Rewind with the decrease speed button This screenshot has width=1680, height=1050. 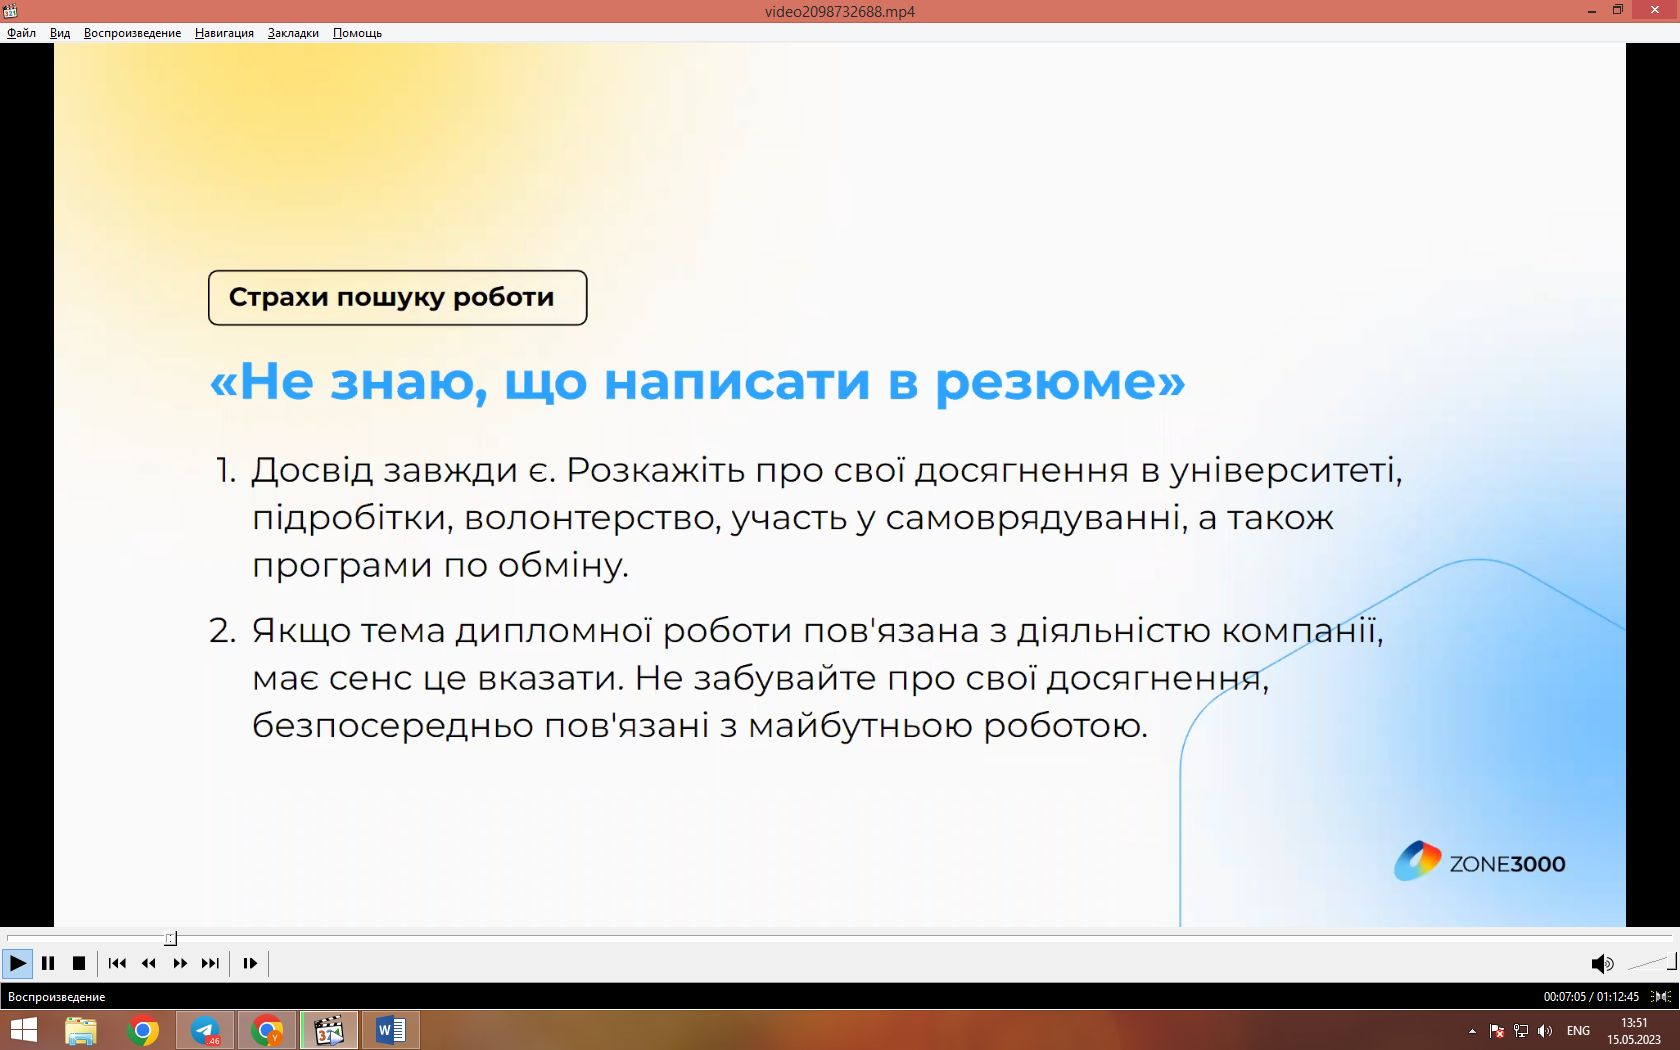pyautogui.click(x=149, y=963)
